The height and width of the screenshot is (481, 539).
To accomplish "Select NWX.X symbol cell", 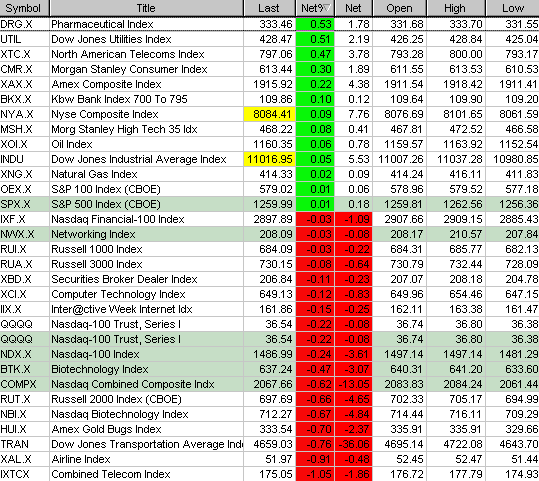I will [24, 234].
